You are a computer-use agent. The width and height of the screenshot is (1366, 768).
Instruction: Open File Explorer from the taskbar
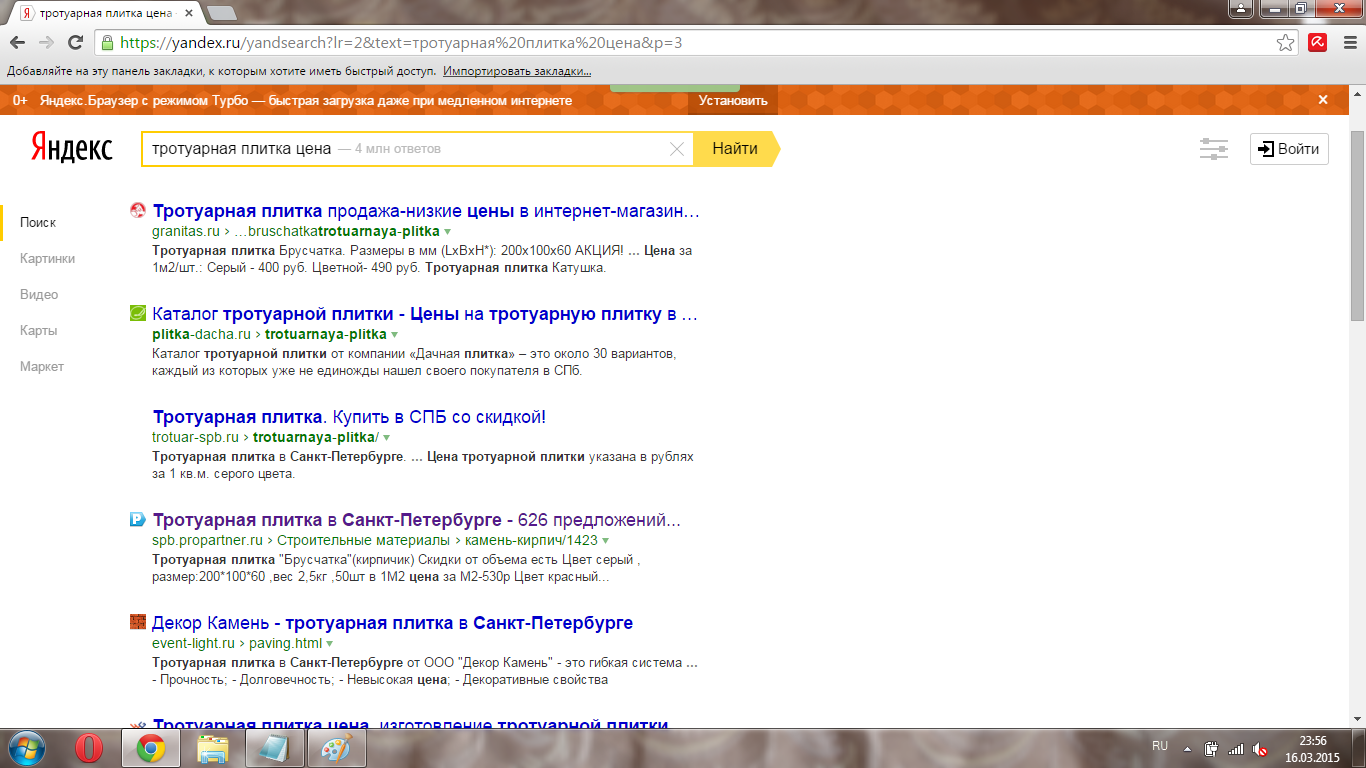(x=213, y=748)
